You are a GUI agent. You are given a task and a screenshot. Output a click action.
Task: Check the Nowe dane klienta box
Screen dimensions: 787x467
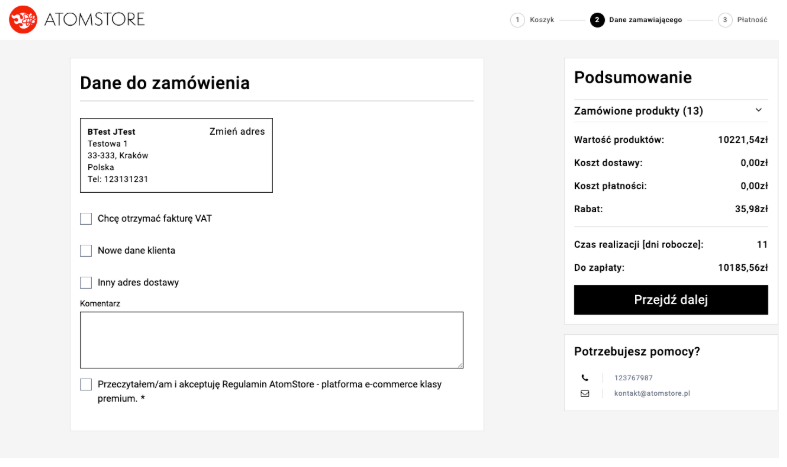pyautogui.click(x=86, y=250)
